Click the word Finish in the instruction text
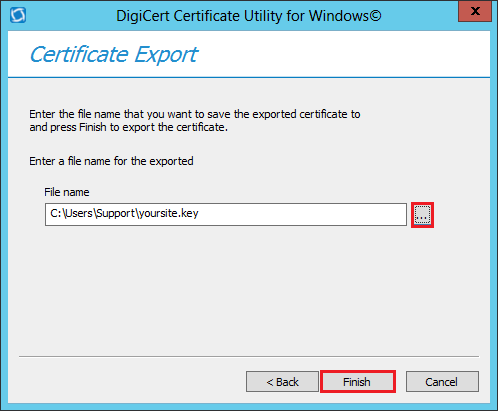The width and height of the screenshot is (498, 411). point(93,127)
